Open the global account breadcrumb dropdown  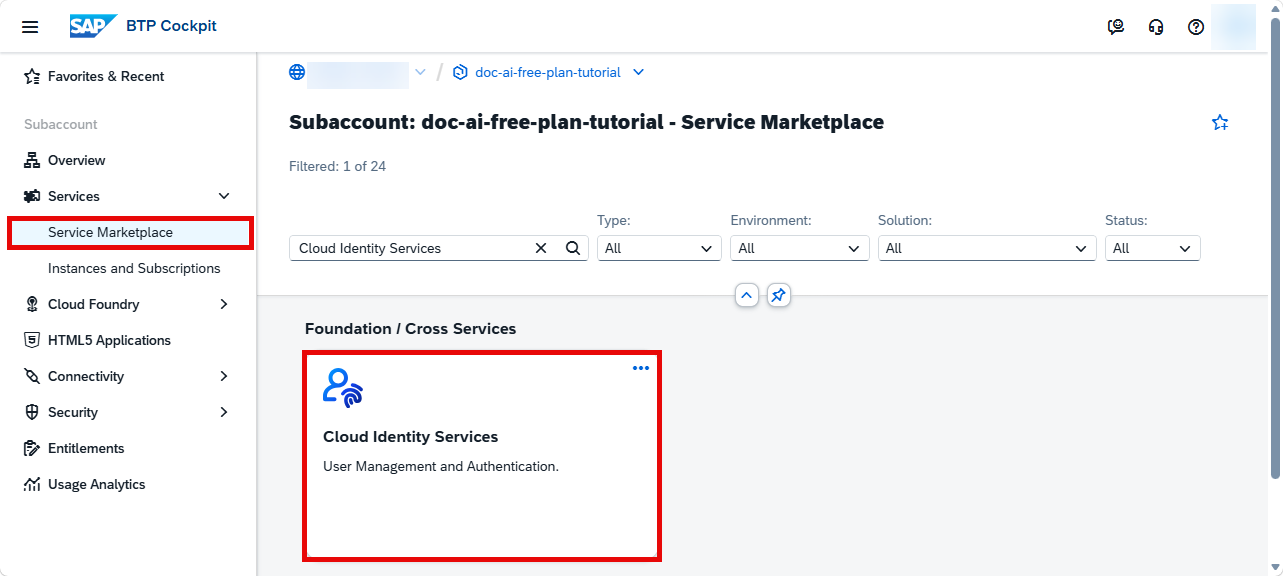420,72
